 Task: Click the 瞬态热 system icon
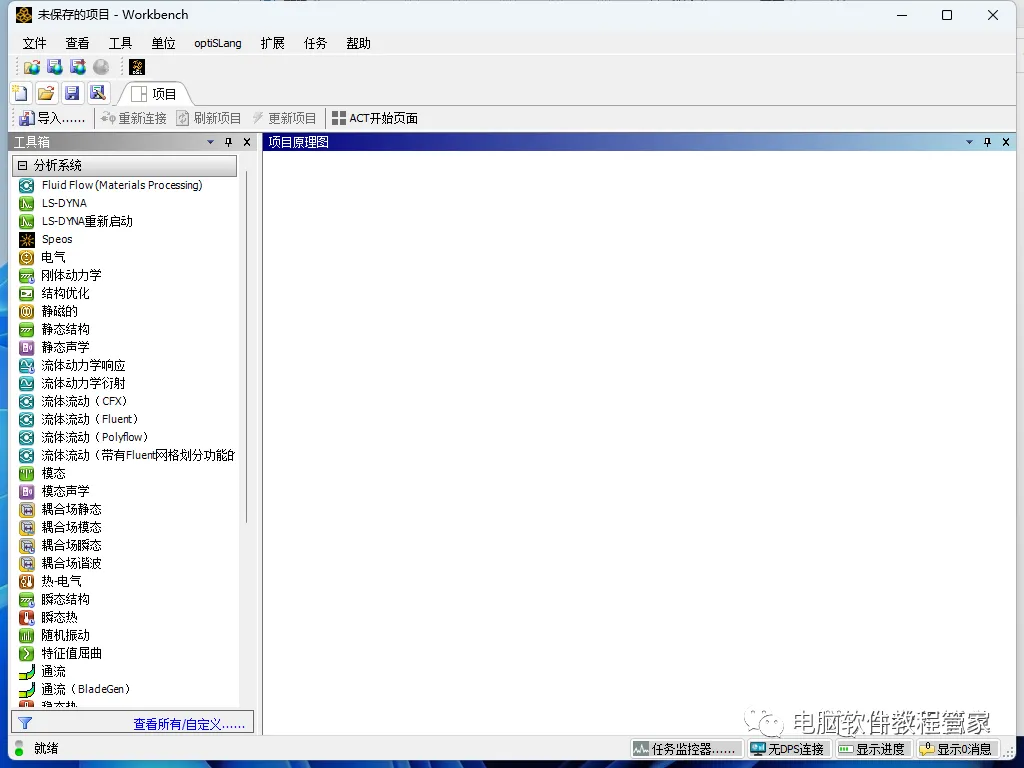tap(26, 617)
